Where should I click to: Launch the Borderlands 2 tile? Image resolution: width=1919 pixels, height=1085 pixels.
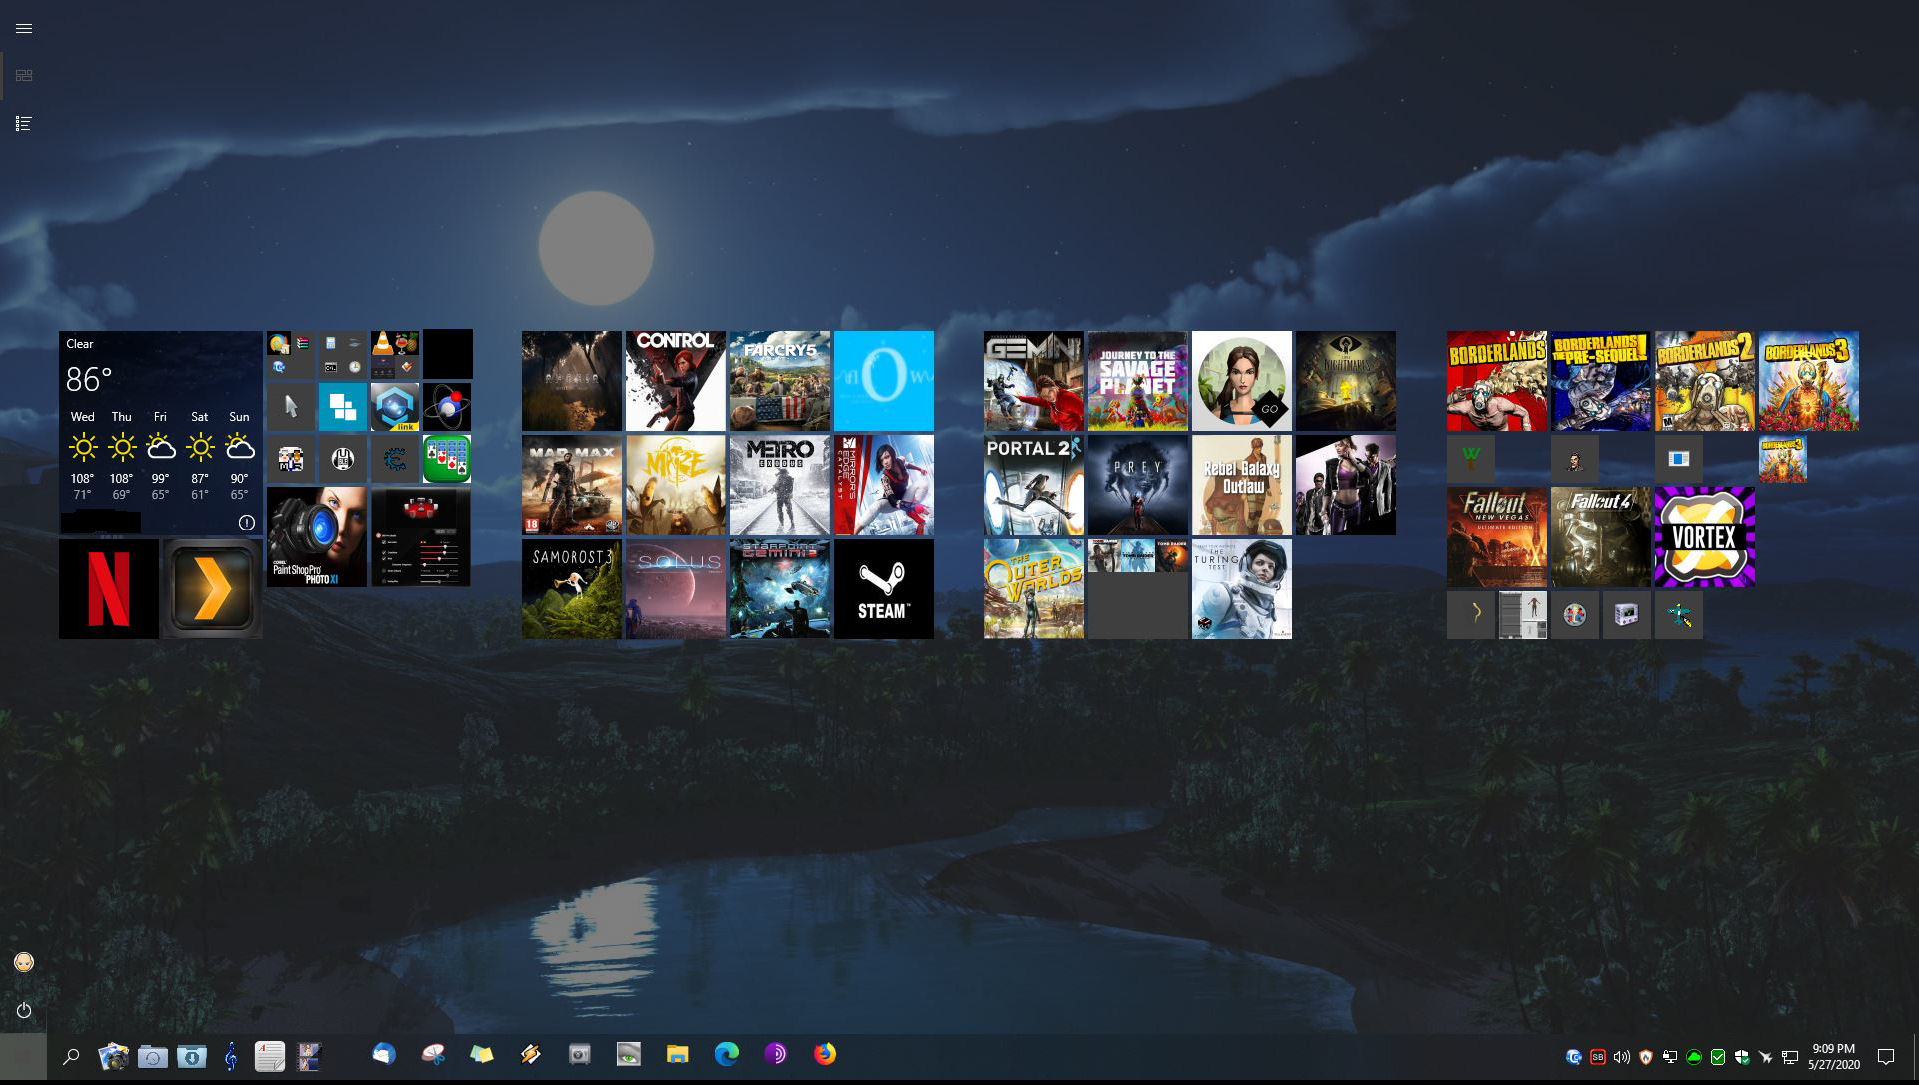(1705, 381)
